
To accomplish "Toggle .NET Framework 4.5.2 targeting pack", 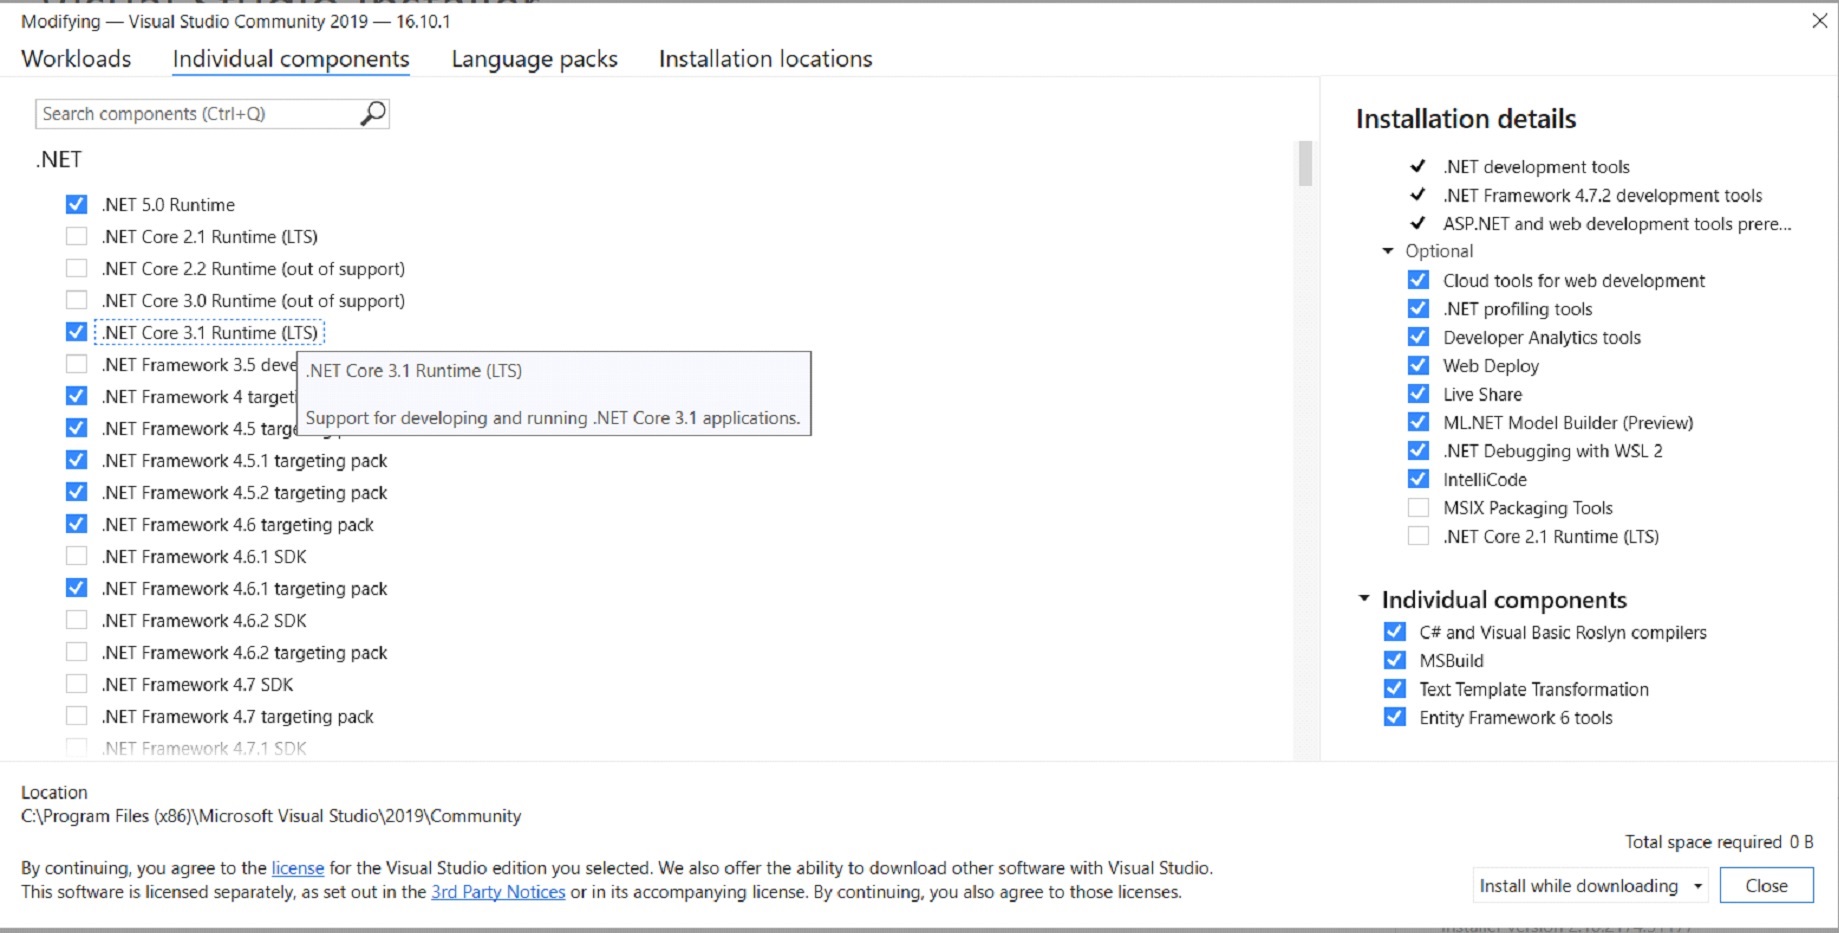I will point(76,493).
